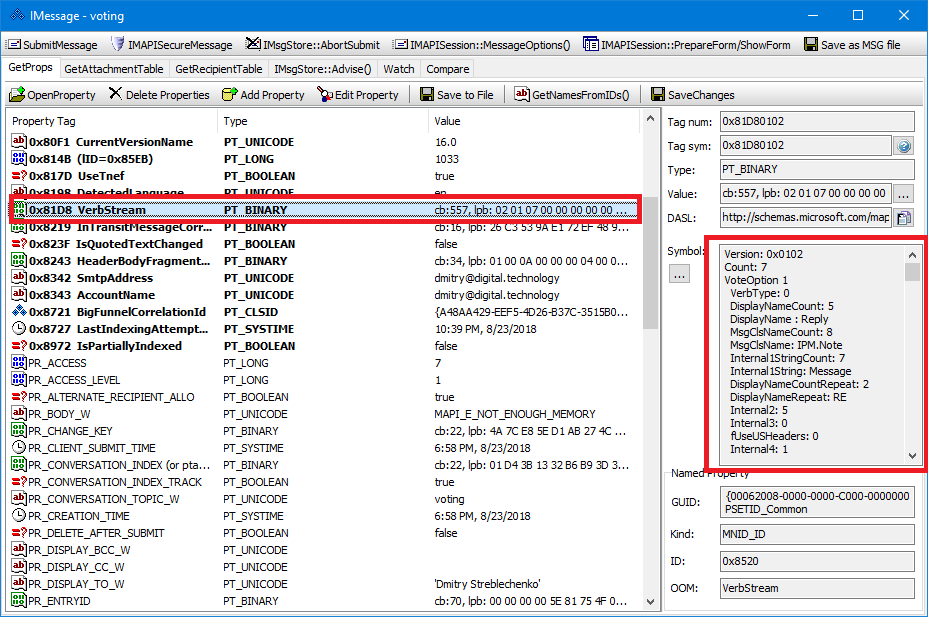Click the Edit Property icon
This screenshot has width=928, height=617.
(325, 95)
